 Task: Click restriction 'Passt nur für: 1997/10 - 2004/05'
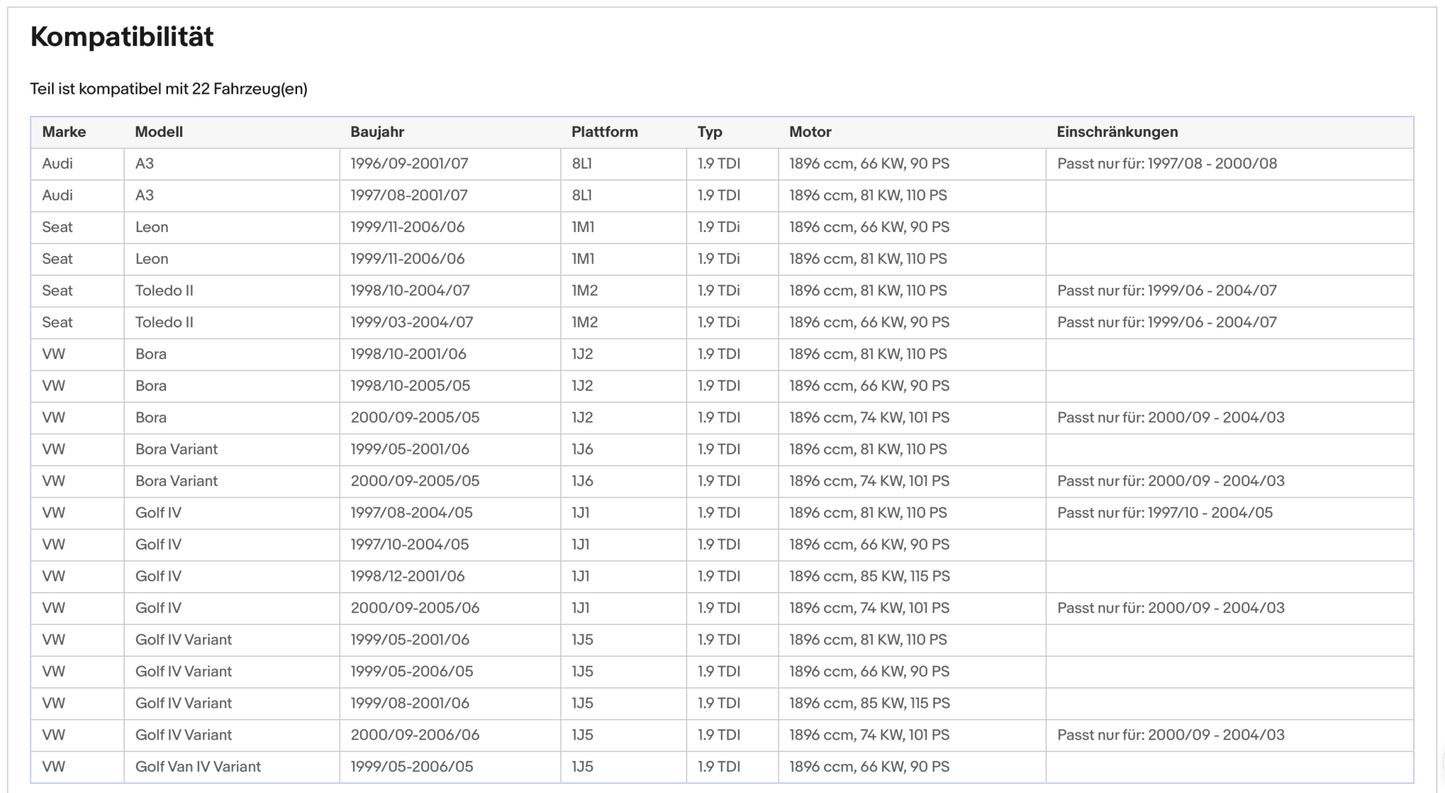click(1165, 513)
